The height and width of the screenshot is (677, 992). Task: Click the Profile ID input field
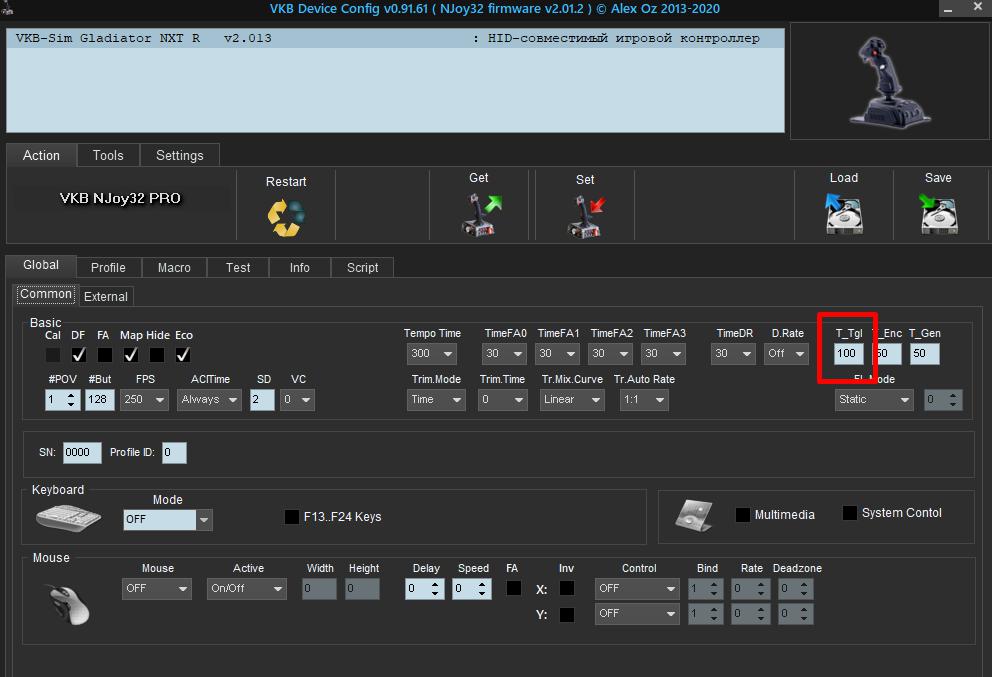click(174, 452)
